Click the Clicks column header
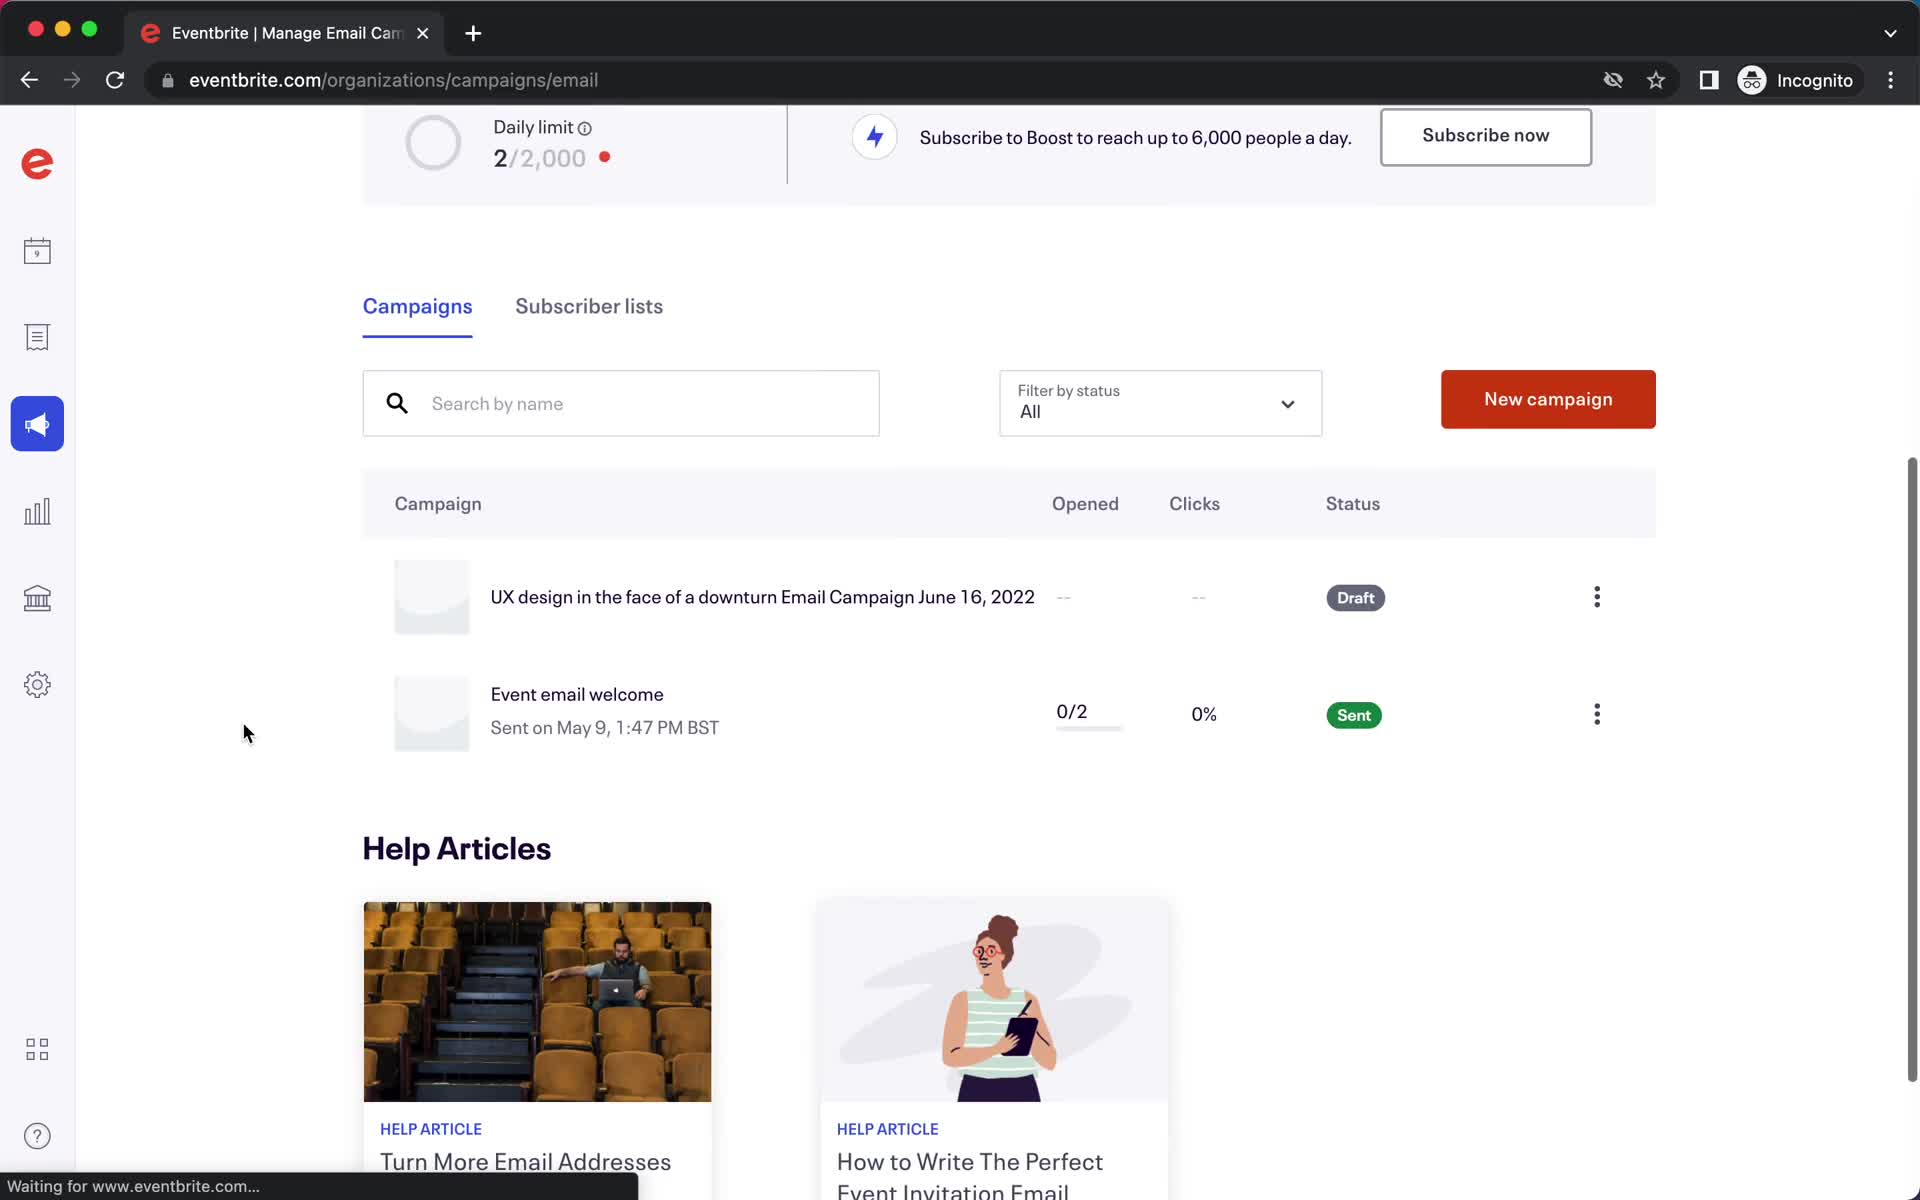 [1194, 504]
